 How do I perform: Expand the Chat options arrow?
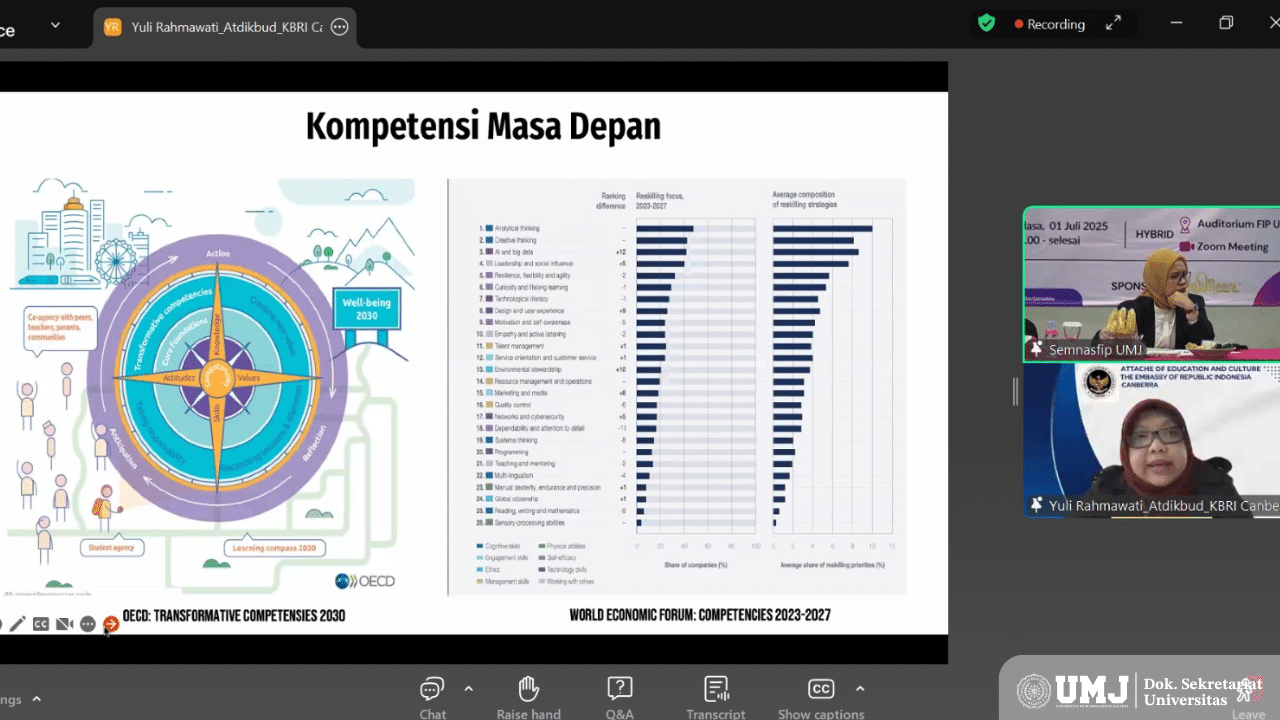468,689
